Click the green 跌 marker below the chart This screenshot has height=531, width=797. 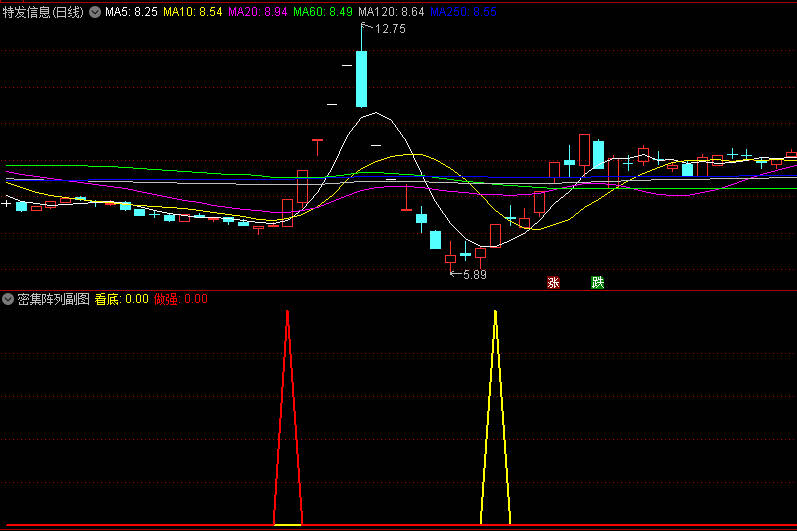click(597, 282)
